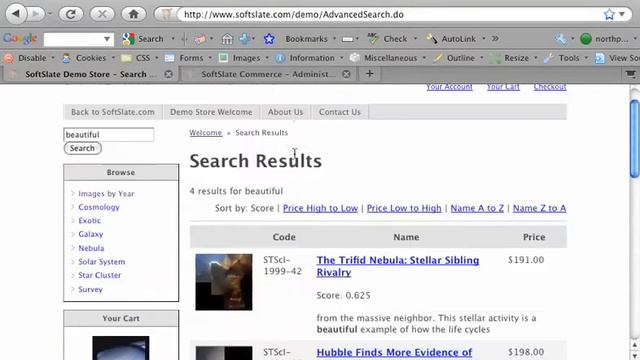Image resolution: width=640 pixels, height=360 pixels.
Task: Click the Google toolbar overflow chevron
Action: (x=495, y=39)
